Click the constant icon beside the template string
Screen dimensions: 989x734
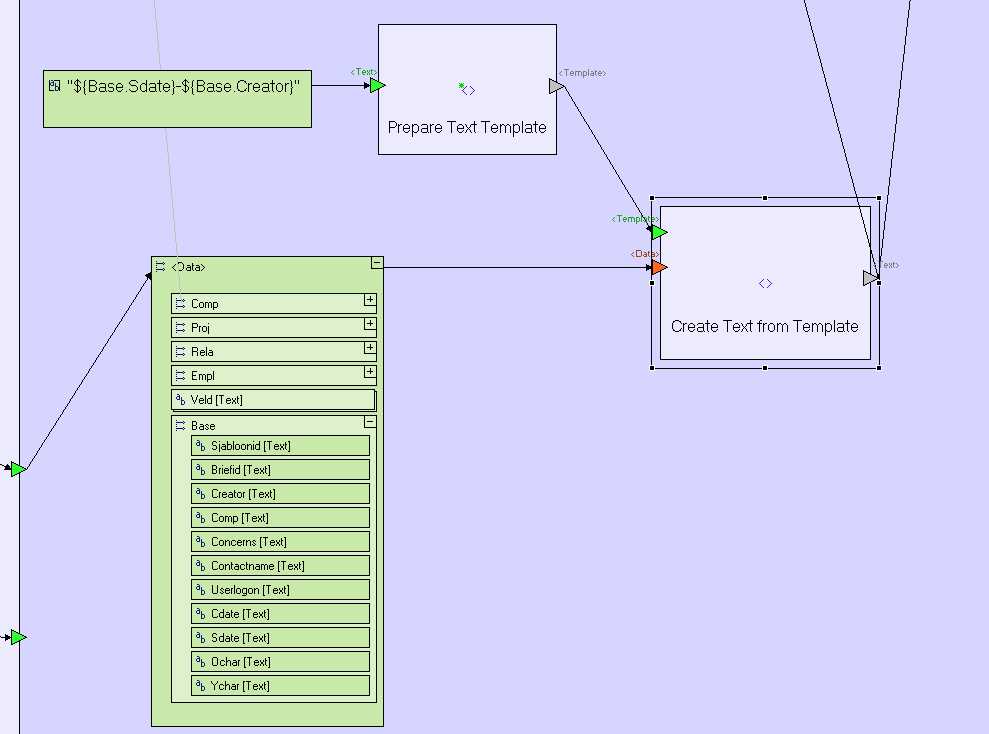(x=55, y=87)
